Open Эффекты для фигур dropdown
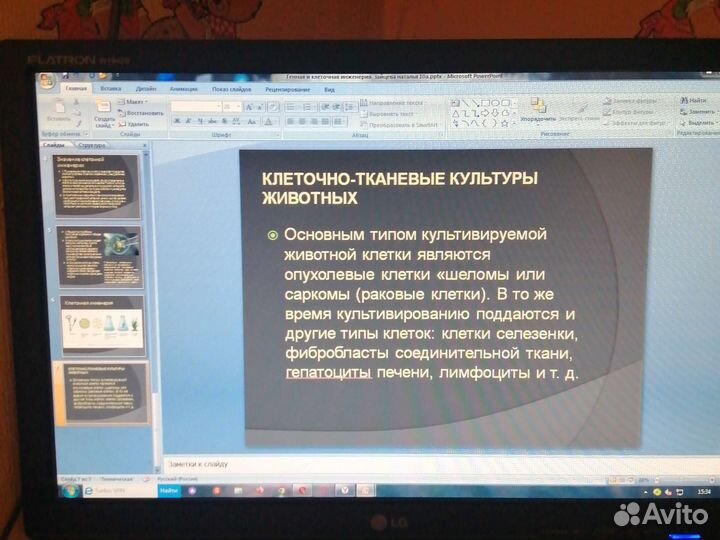The height and width of the screenshot is (540, 720). 637,123
